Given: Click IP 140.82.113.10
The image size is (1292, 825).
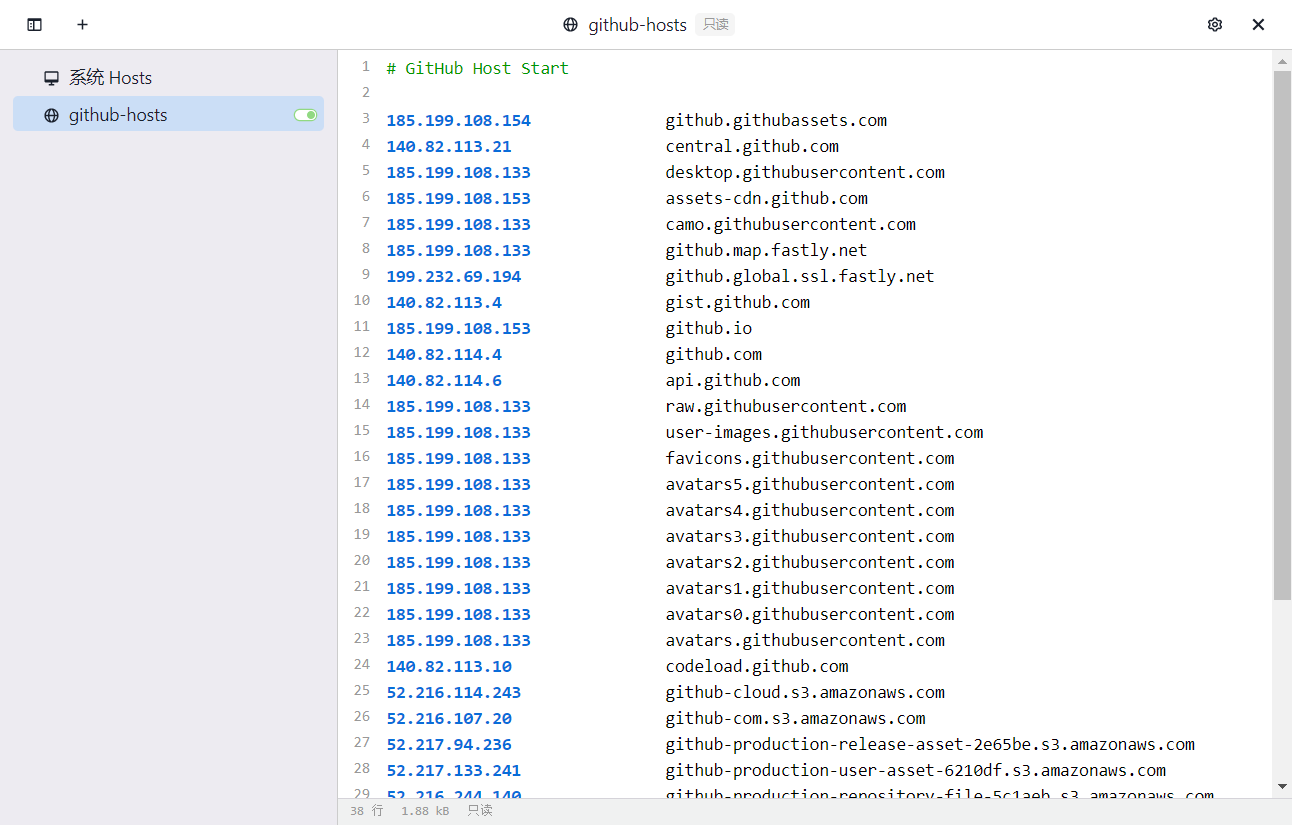Looking at the screenshot, I should tap(449, 666).
